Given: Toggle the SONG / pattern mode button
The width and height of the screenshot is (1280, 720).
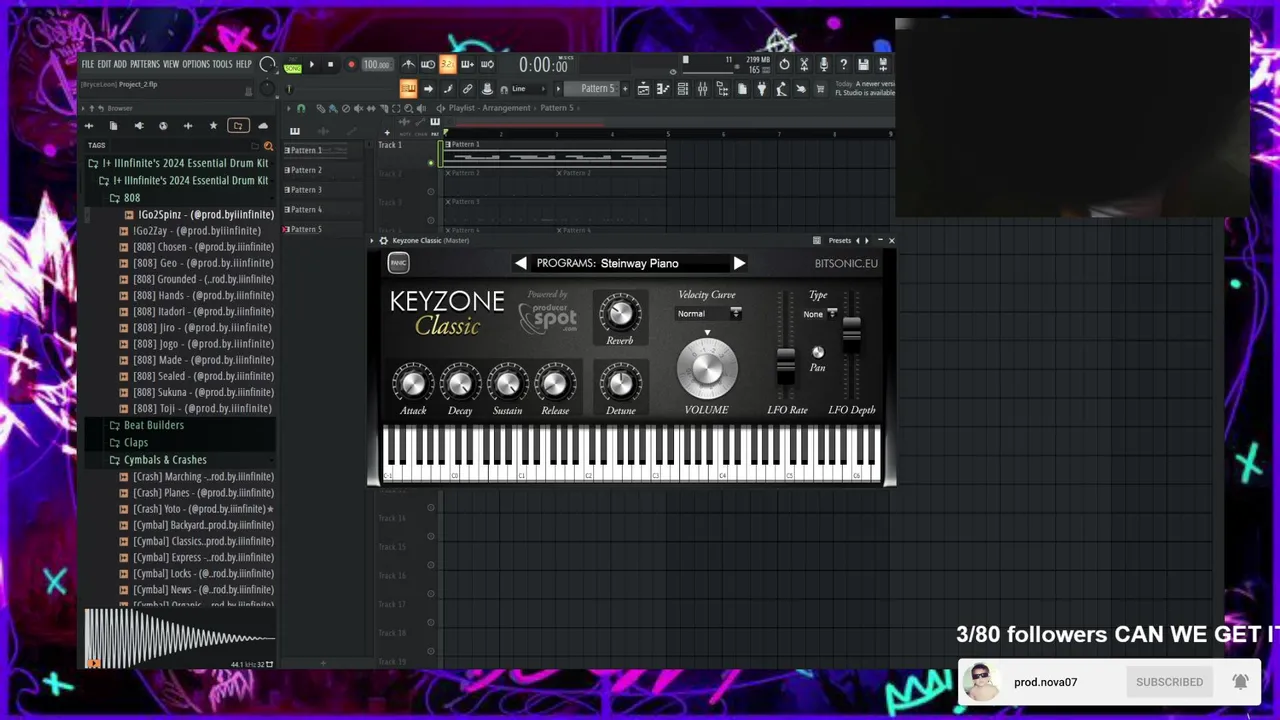Looking at the screenshot, I should pos(292,65).
